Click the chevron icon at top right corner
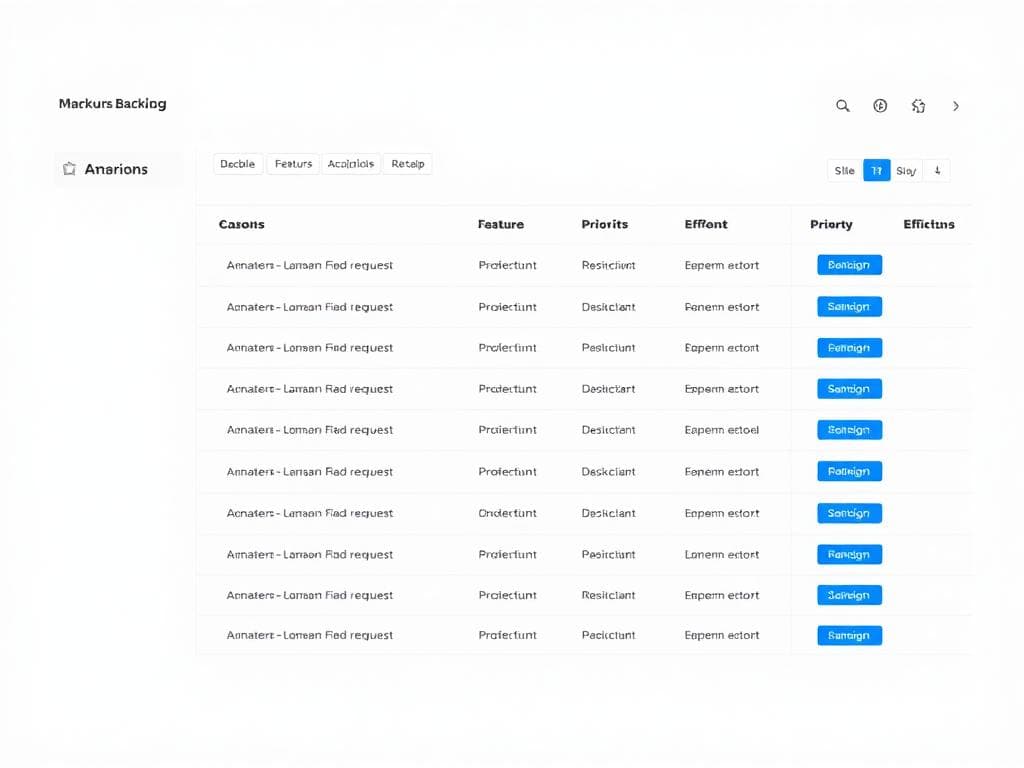This screenshot has height=768, width=1024. (x=956, y=105)
